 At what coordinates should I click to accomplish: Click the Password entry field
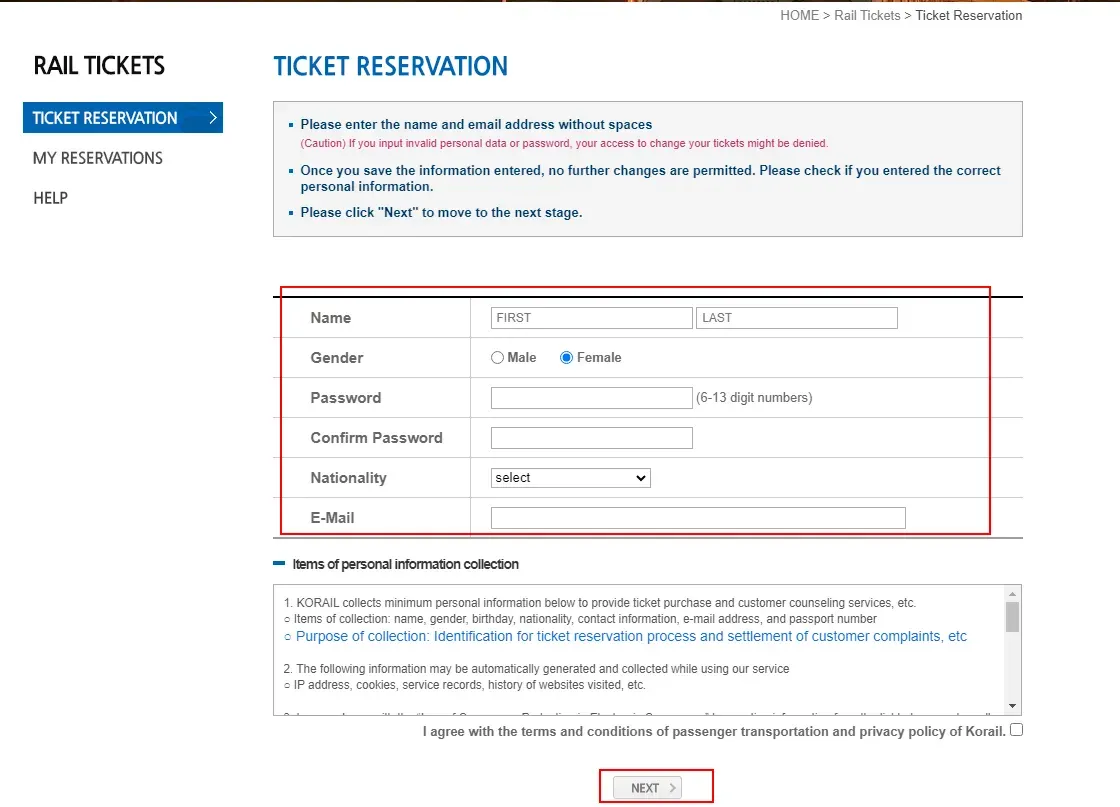coord(590,397)
